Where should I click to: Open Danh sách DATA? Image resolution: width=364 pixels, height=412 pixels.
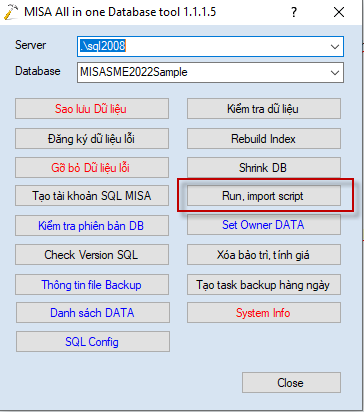(x=93, y=313)
